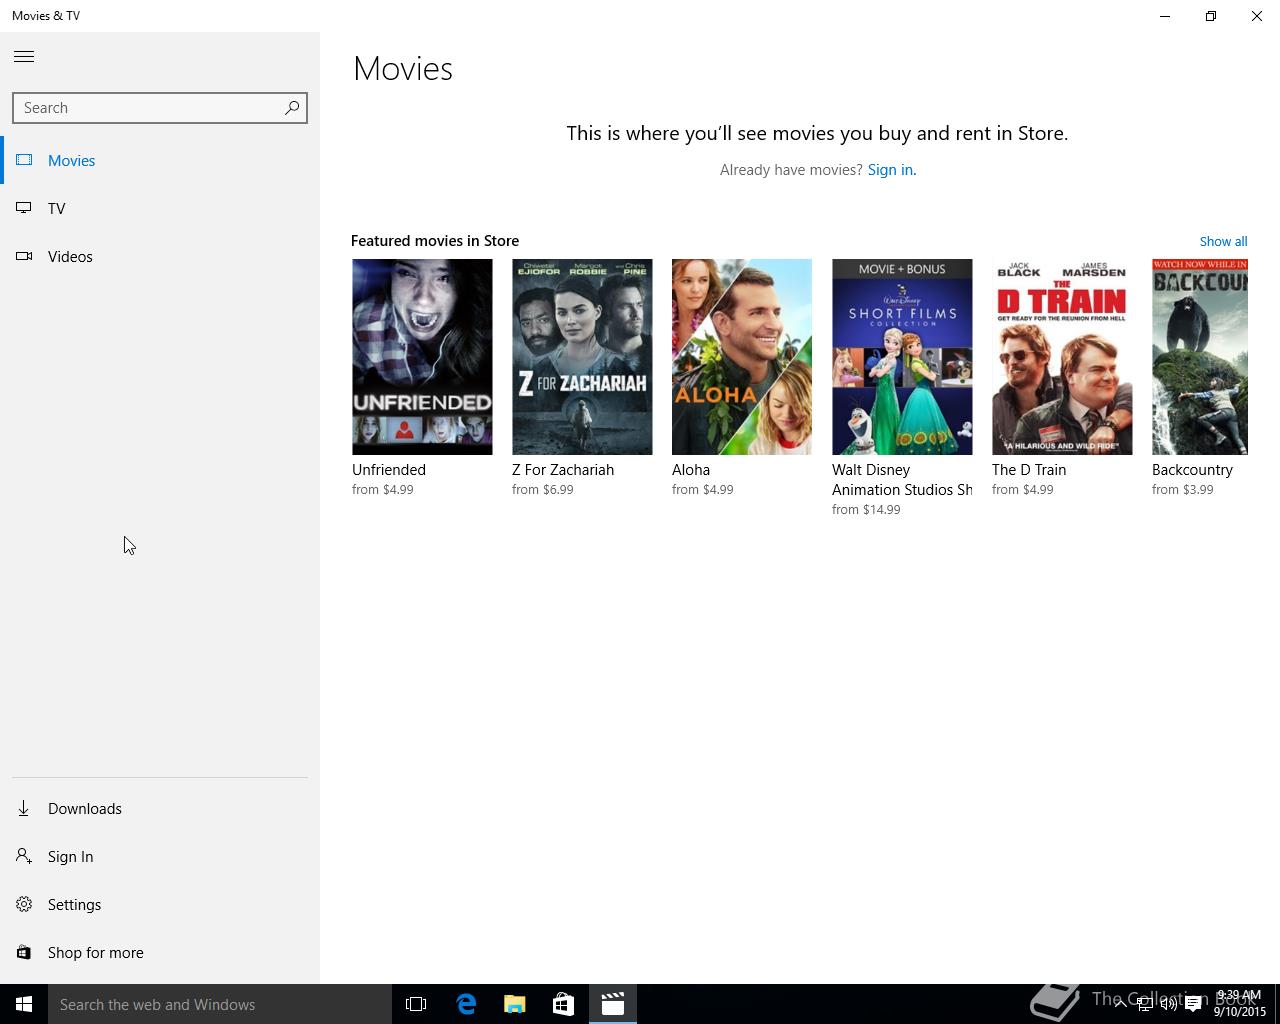The height and width of the screenshot is (1024, 1280).
Task: Click the Settings gear icon
Action: click(x=24, y=904)
